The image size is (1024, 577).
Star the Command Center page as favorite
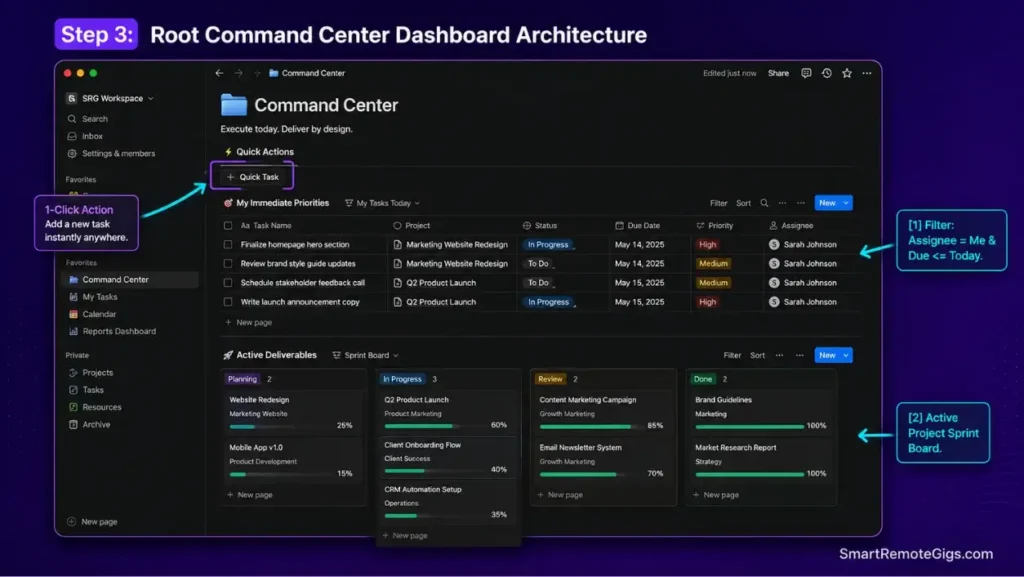point(847,73)
